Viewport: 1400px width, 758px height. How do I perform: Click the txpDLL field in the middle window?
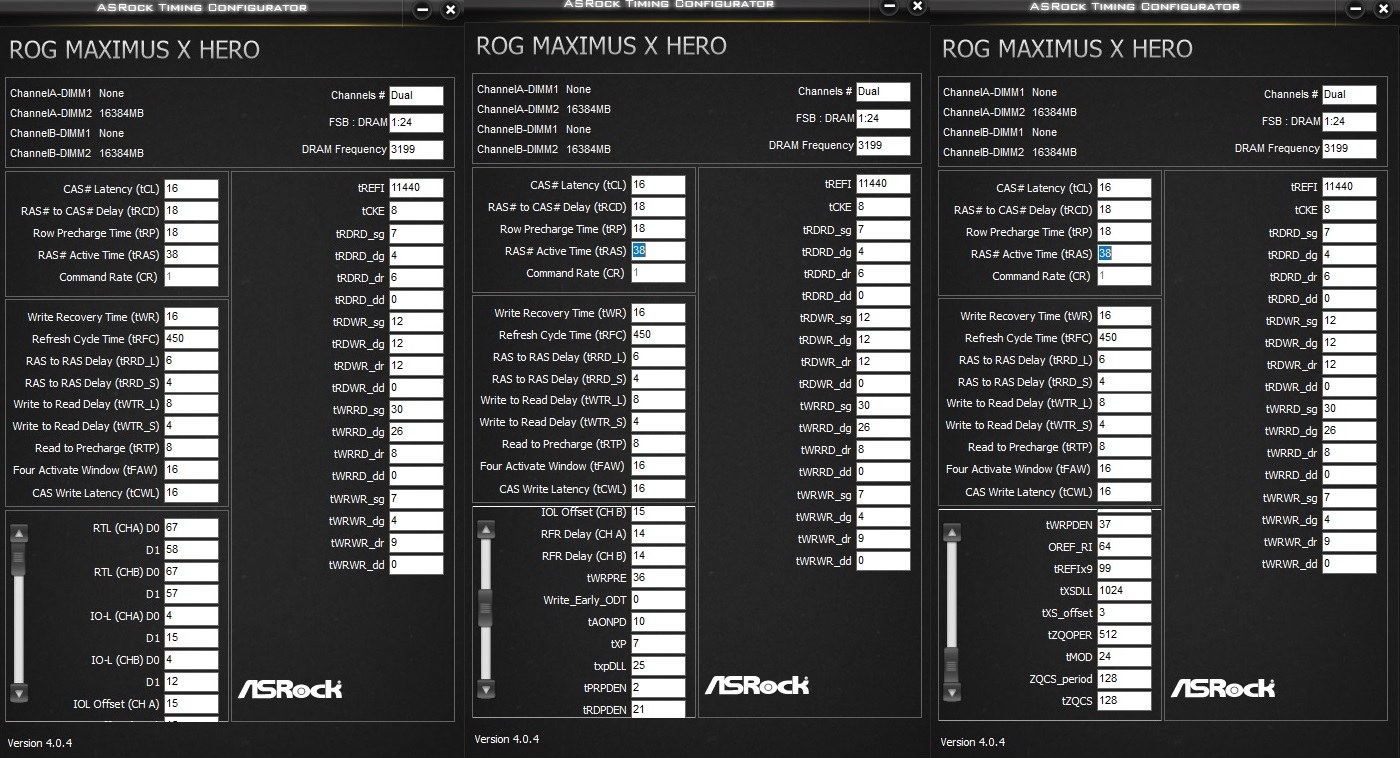[x=658, y=666]
